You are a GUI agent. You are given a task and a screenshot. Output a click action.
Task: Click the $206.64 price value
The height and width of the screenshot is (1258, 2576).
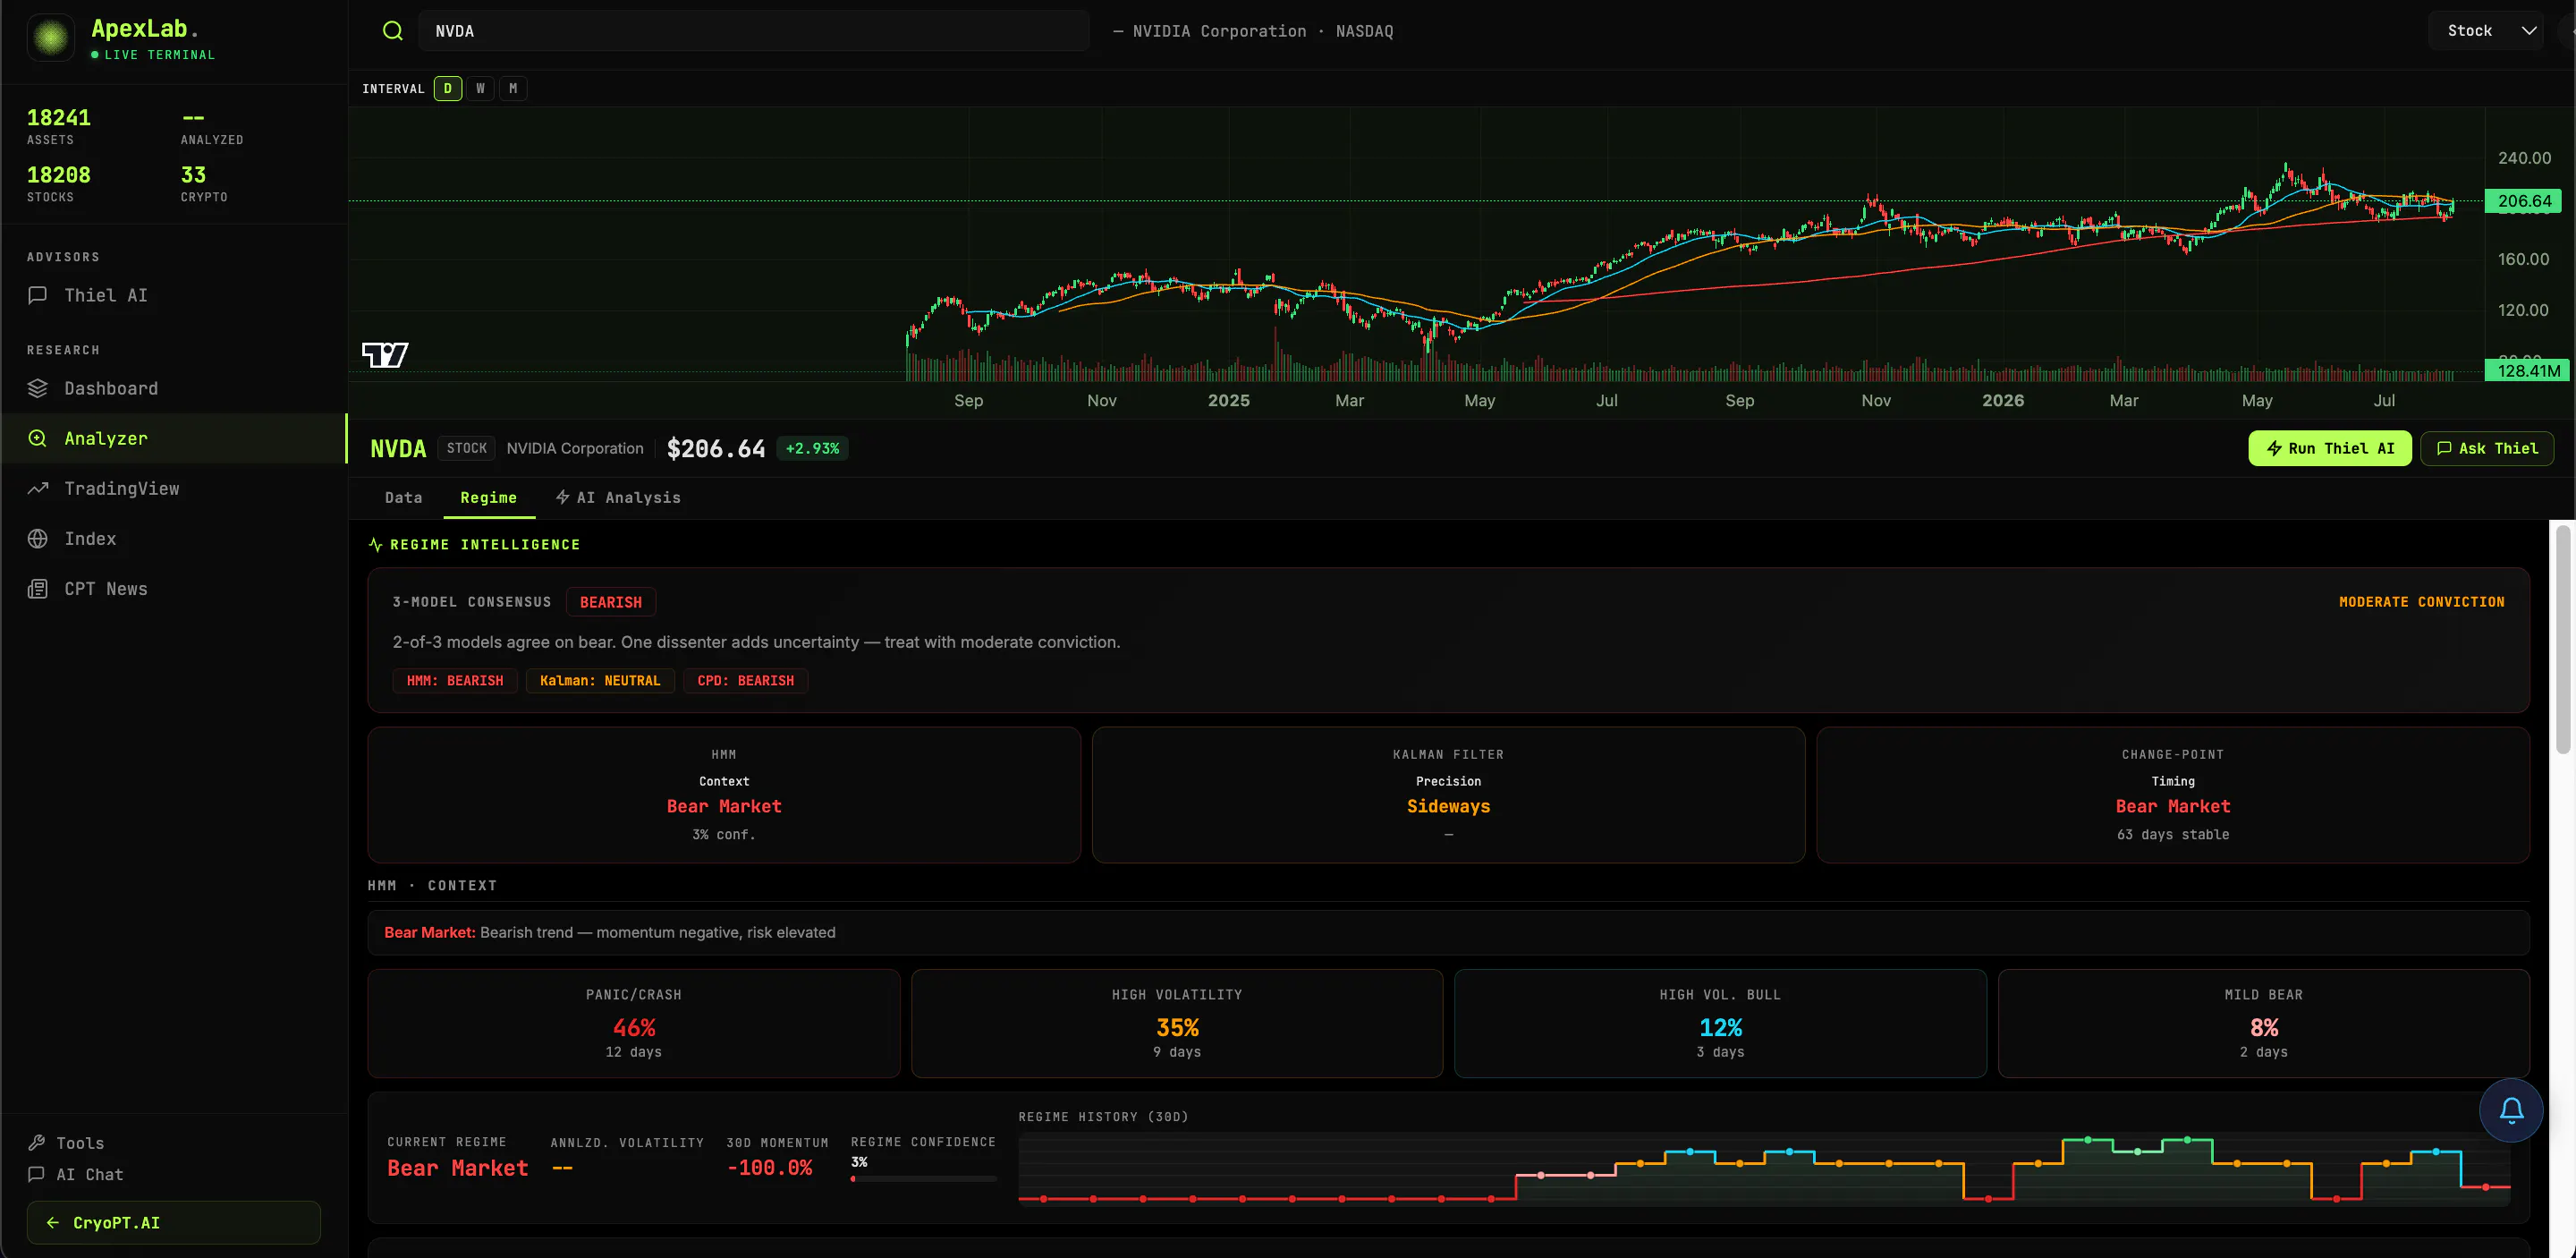[716, 448]
